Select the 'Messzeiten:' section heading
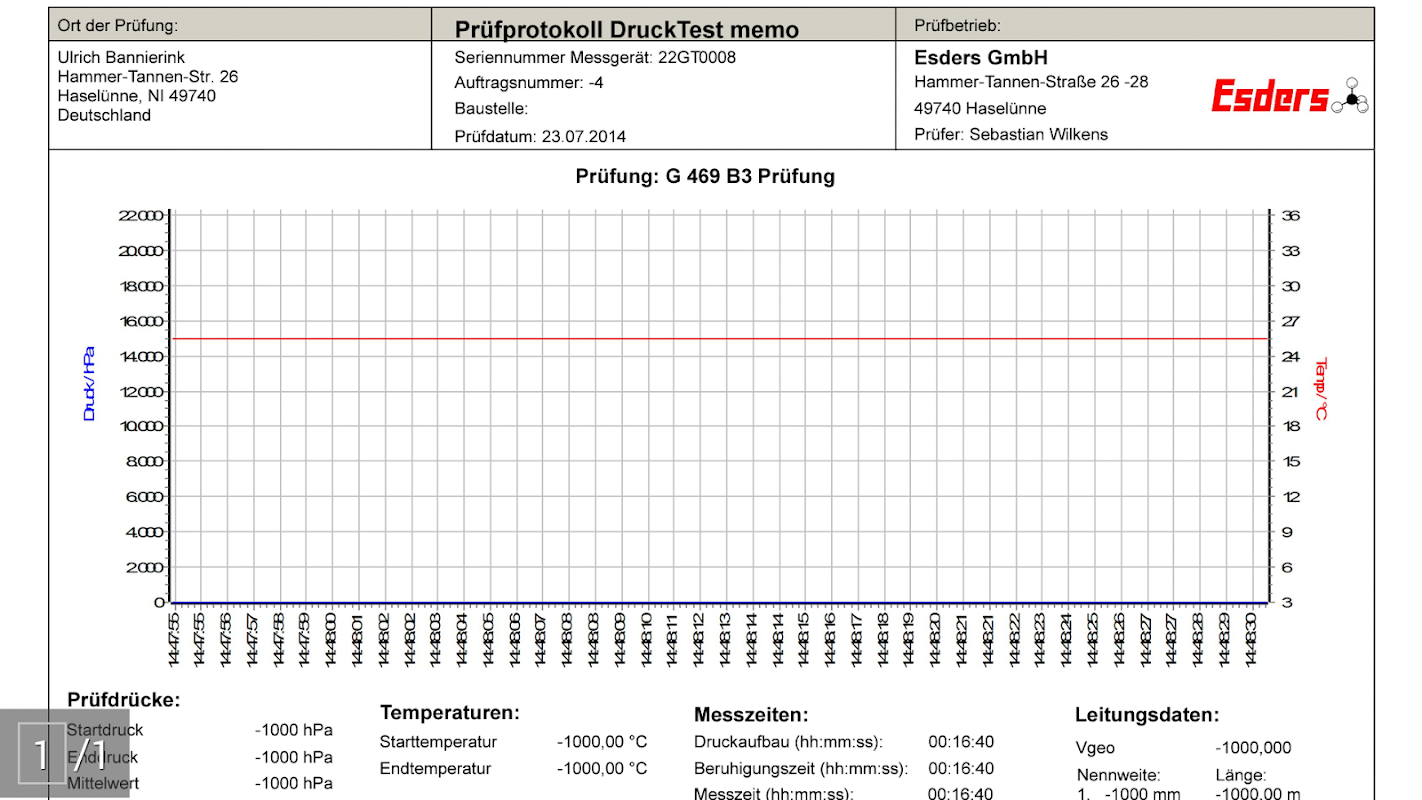1422x800 pixels. [751, 715]
